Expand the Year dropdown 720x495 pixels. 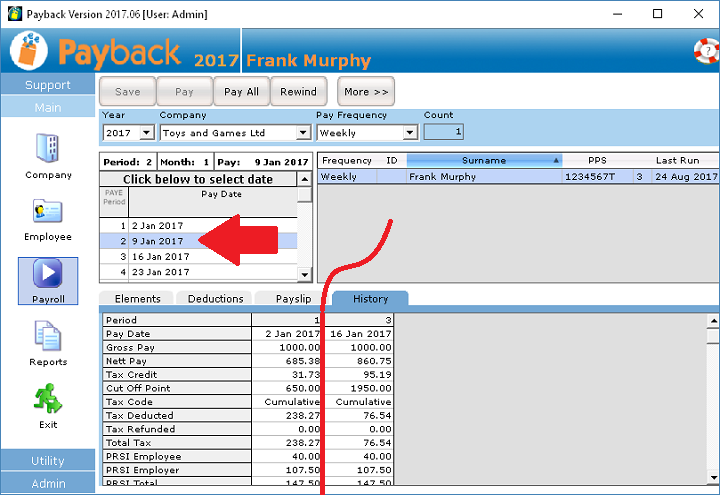point(146,133)
